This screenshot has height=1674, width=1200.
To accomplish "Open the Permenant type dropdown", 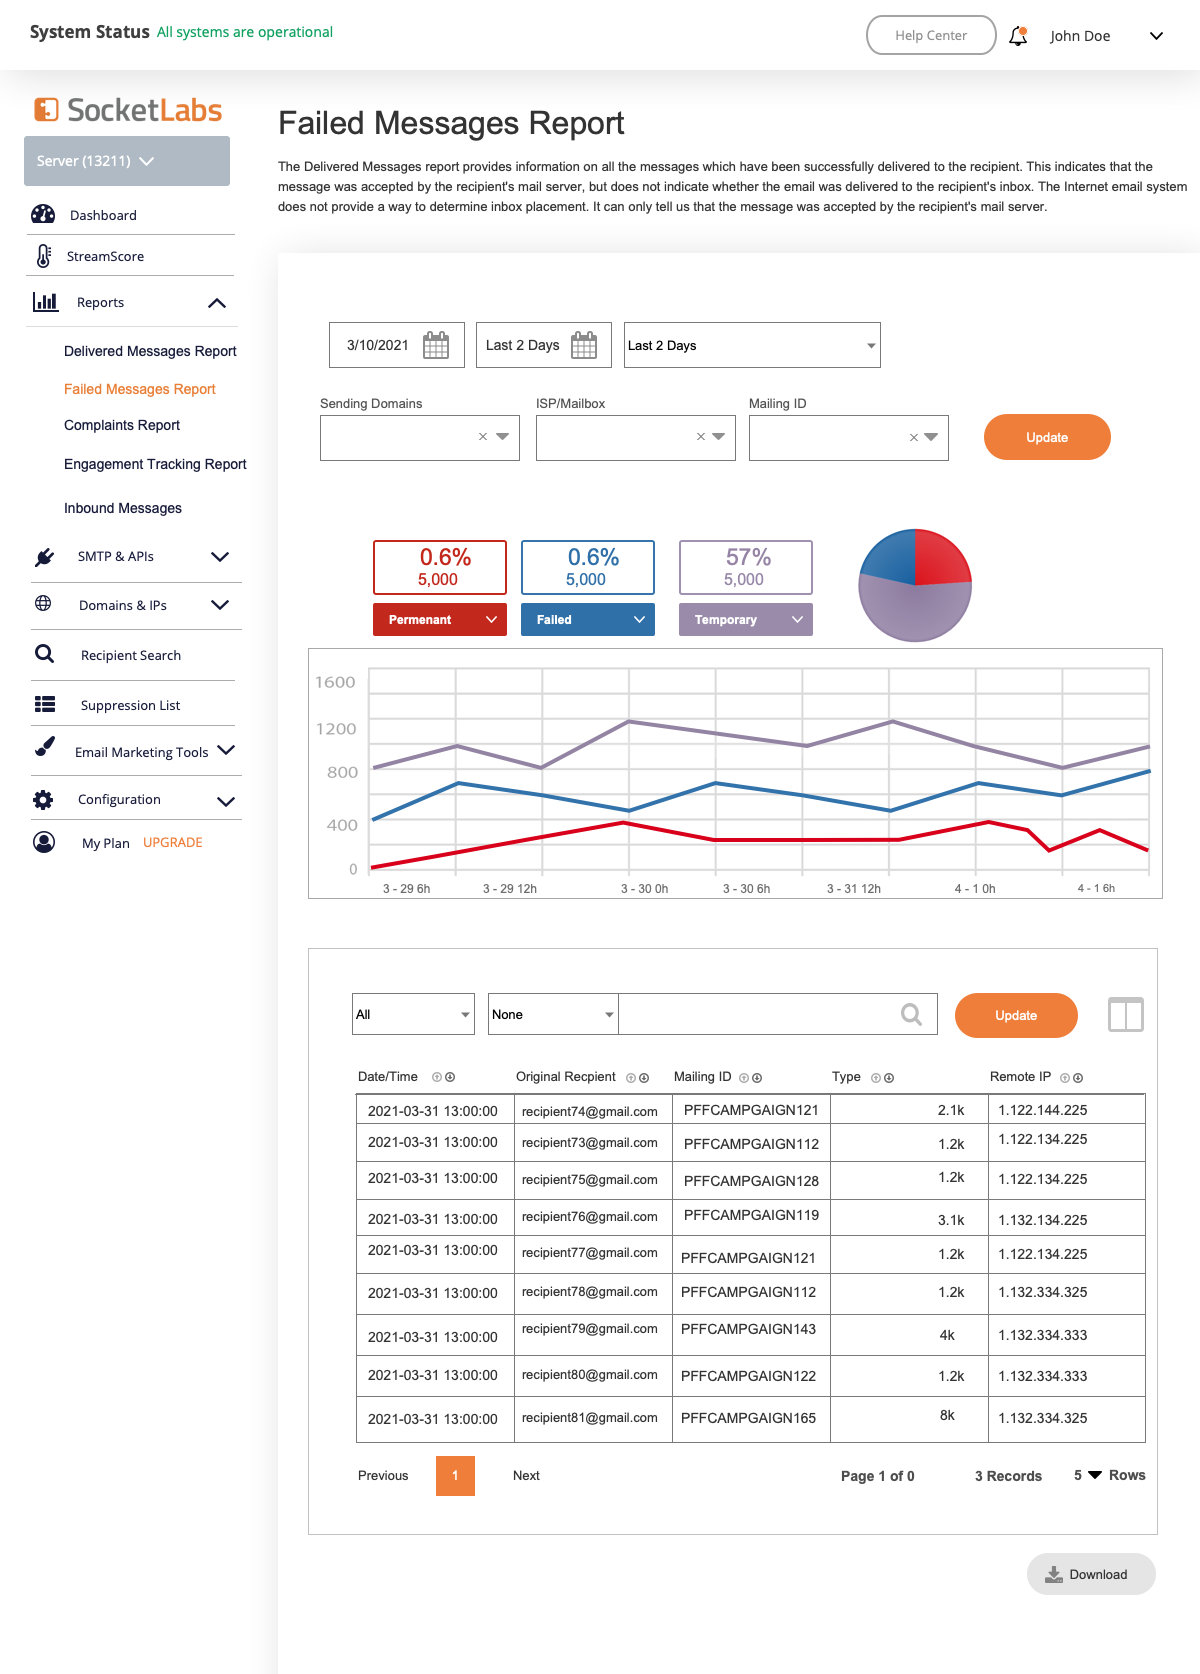I will [440, 619].
